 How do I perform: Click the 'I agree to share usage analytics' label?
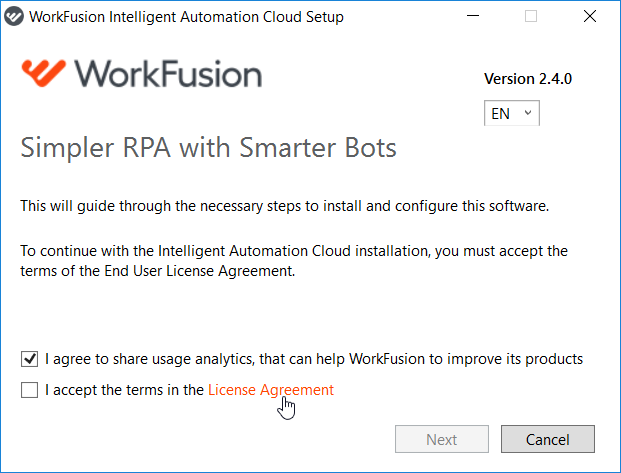coord(314,359)
